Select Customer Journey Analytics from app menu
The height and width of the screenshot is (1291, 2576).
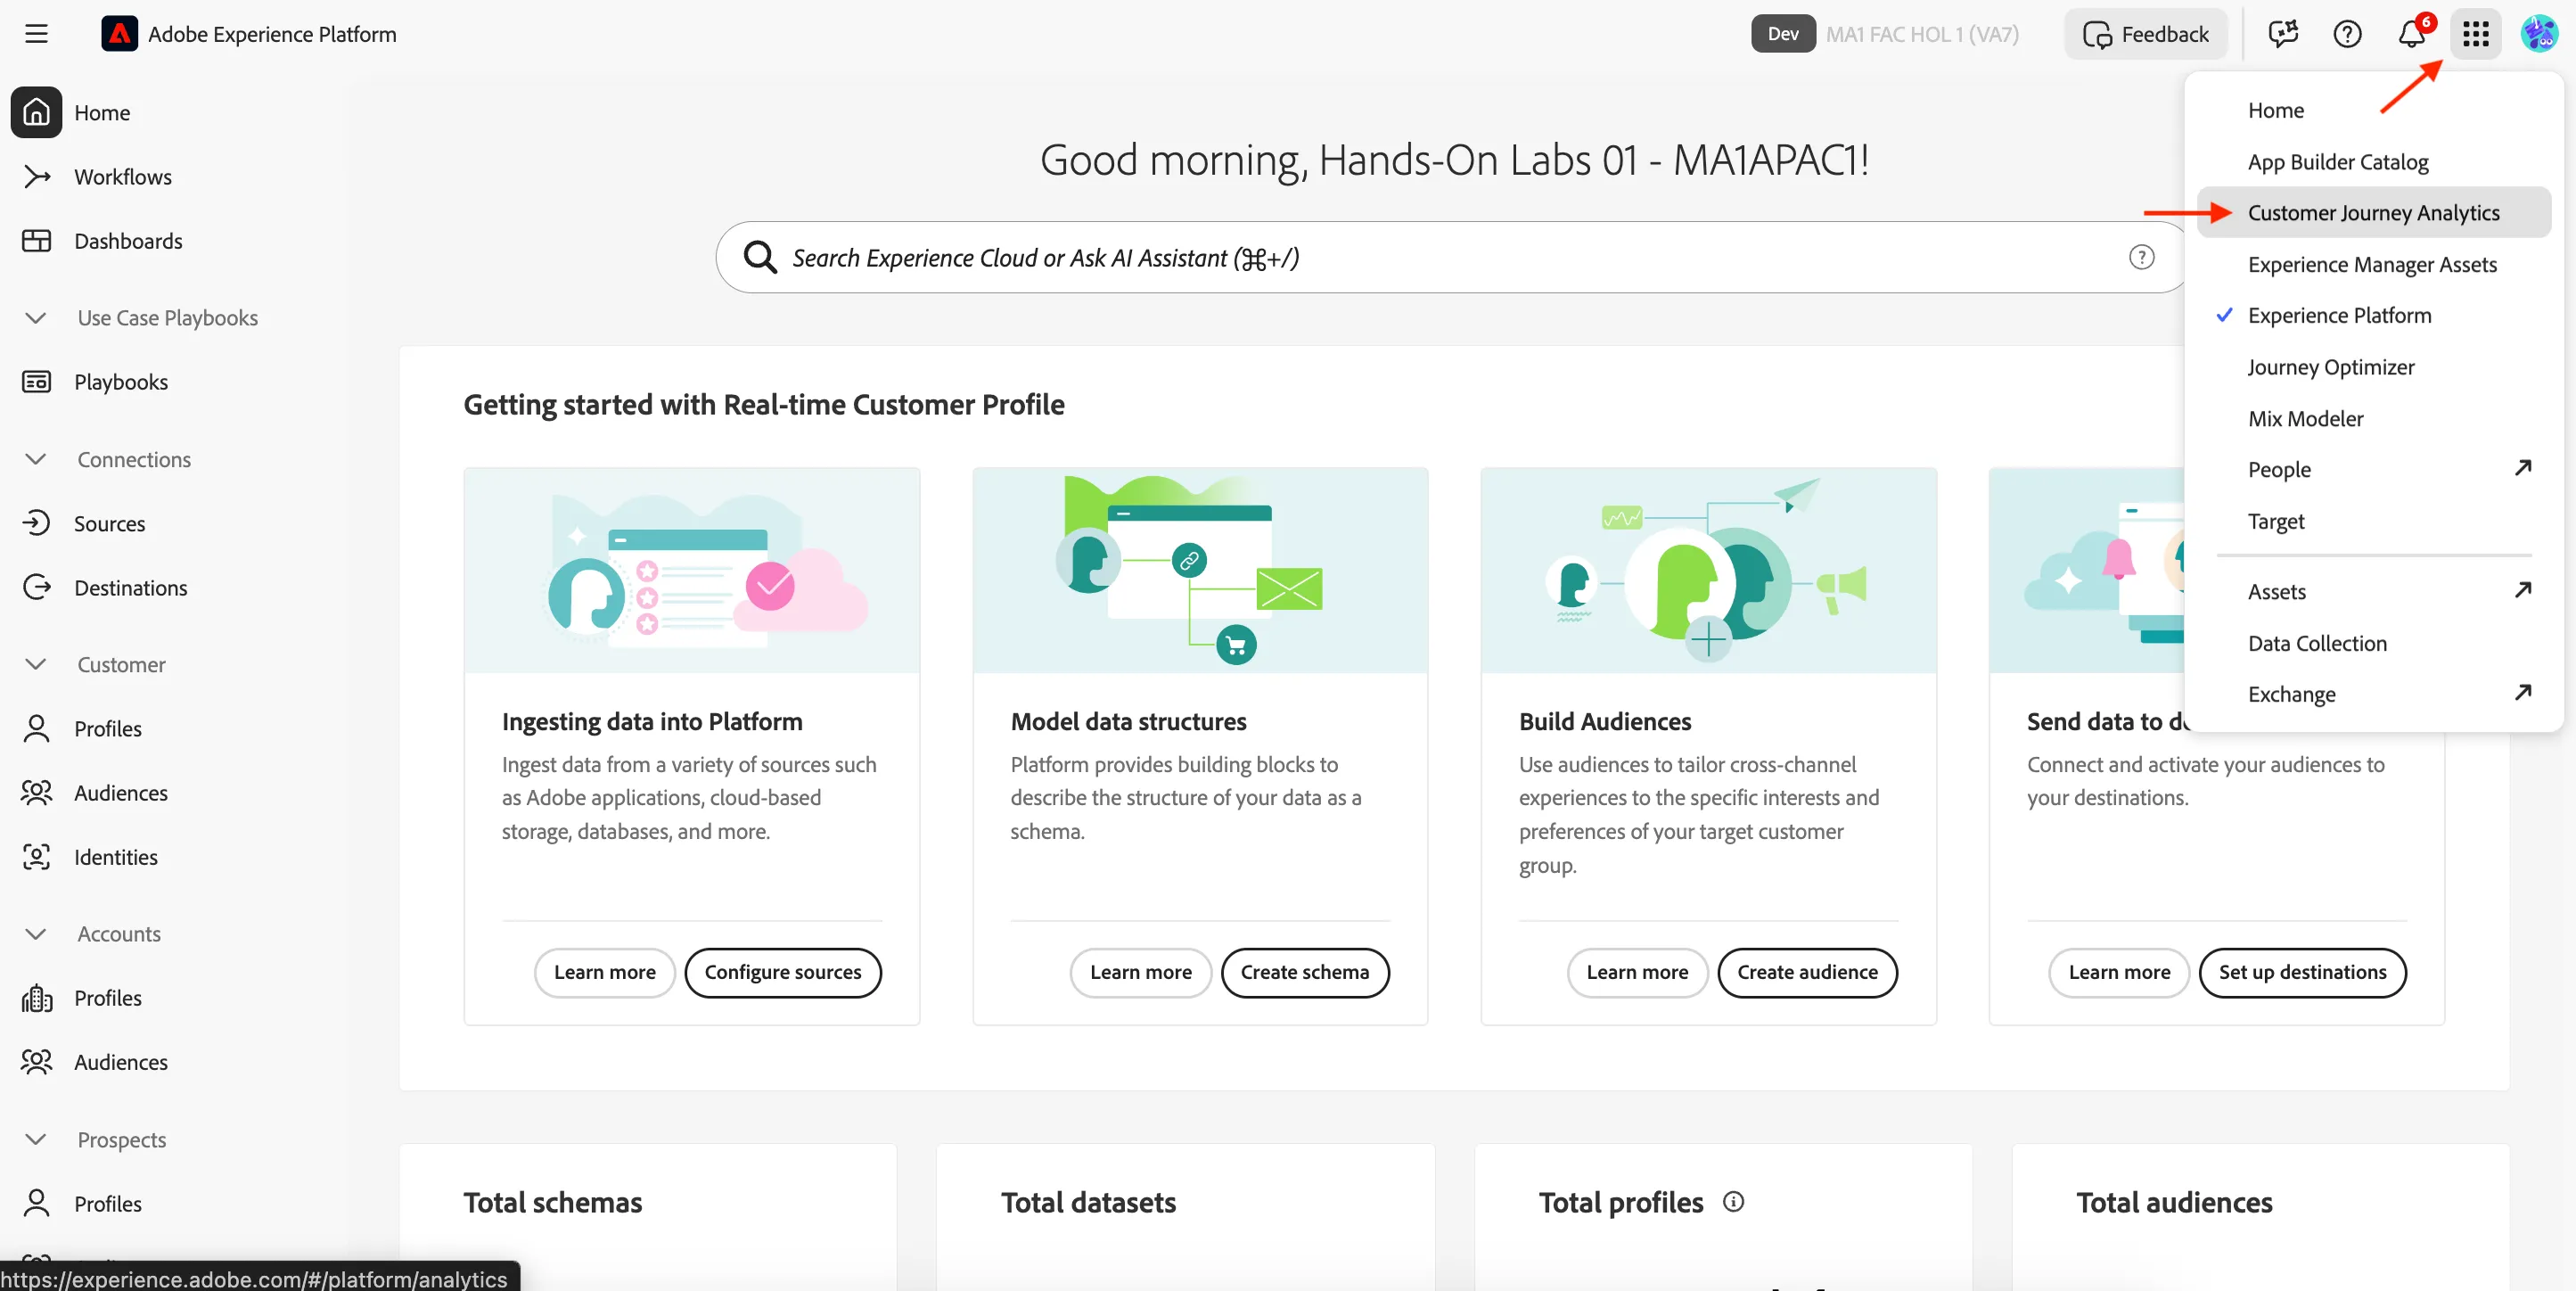[x=2373, y=212]
